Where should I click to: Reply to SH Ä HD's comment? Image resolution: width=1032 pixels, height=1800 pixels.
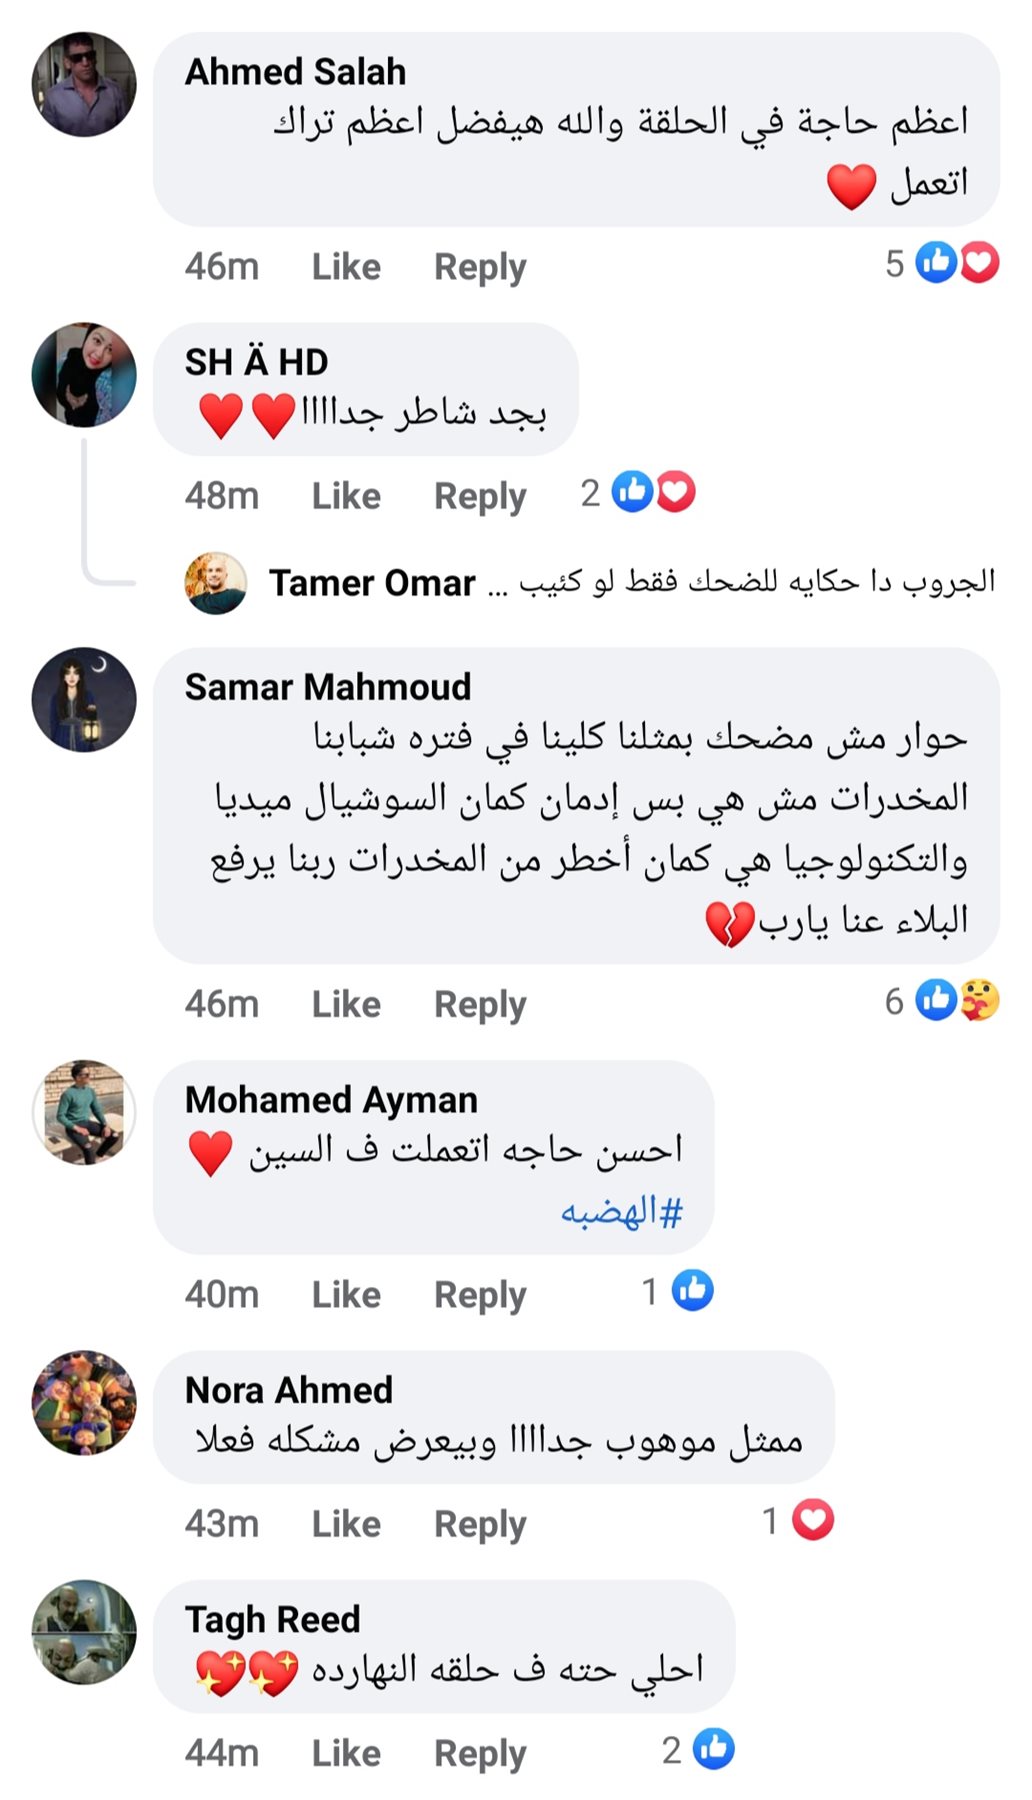480,496
